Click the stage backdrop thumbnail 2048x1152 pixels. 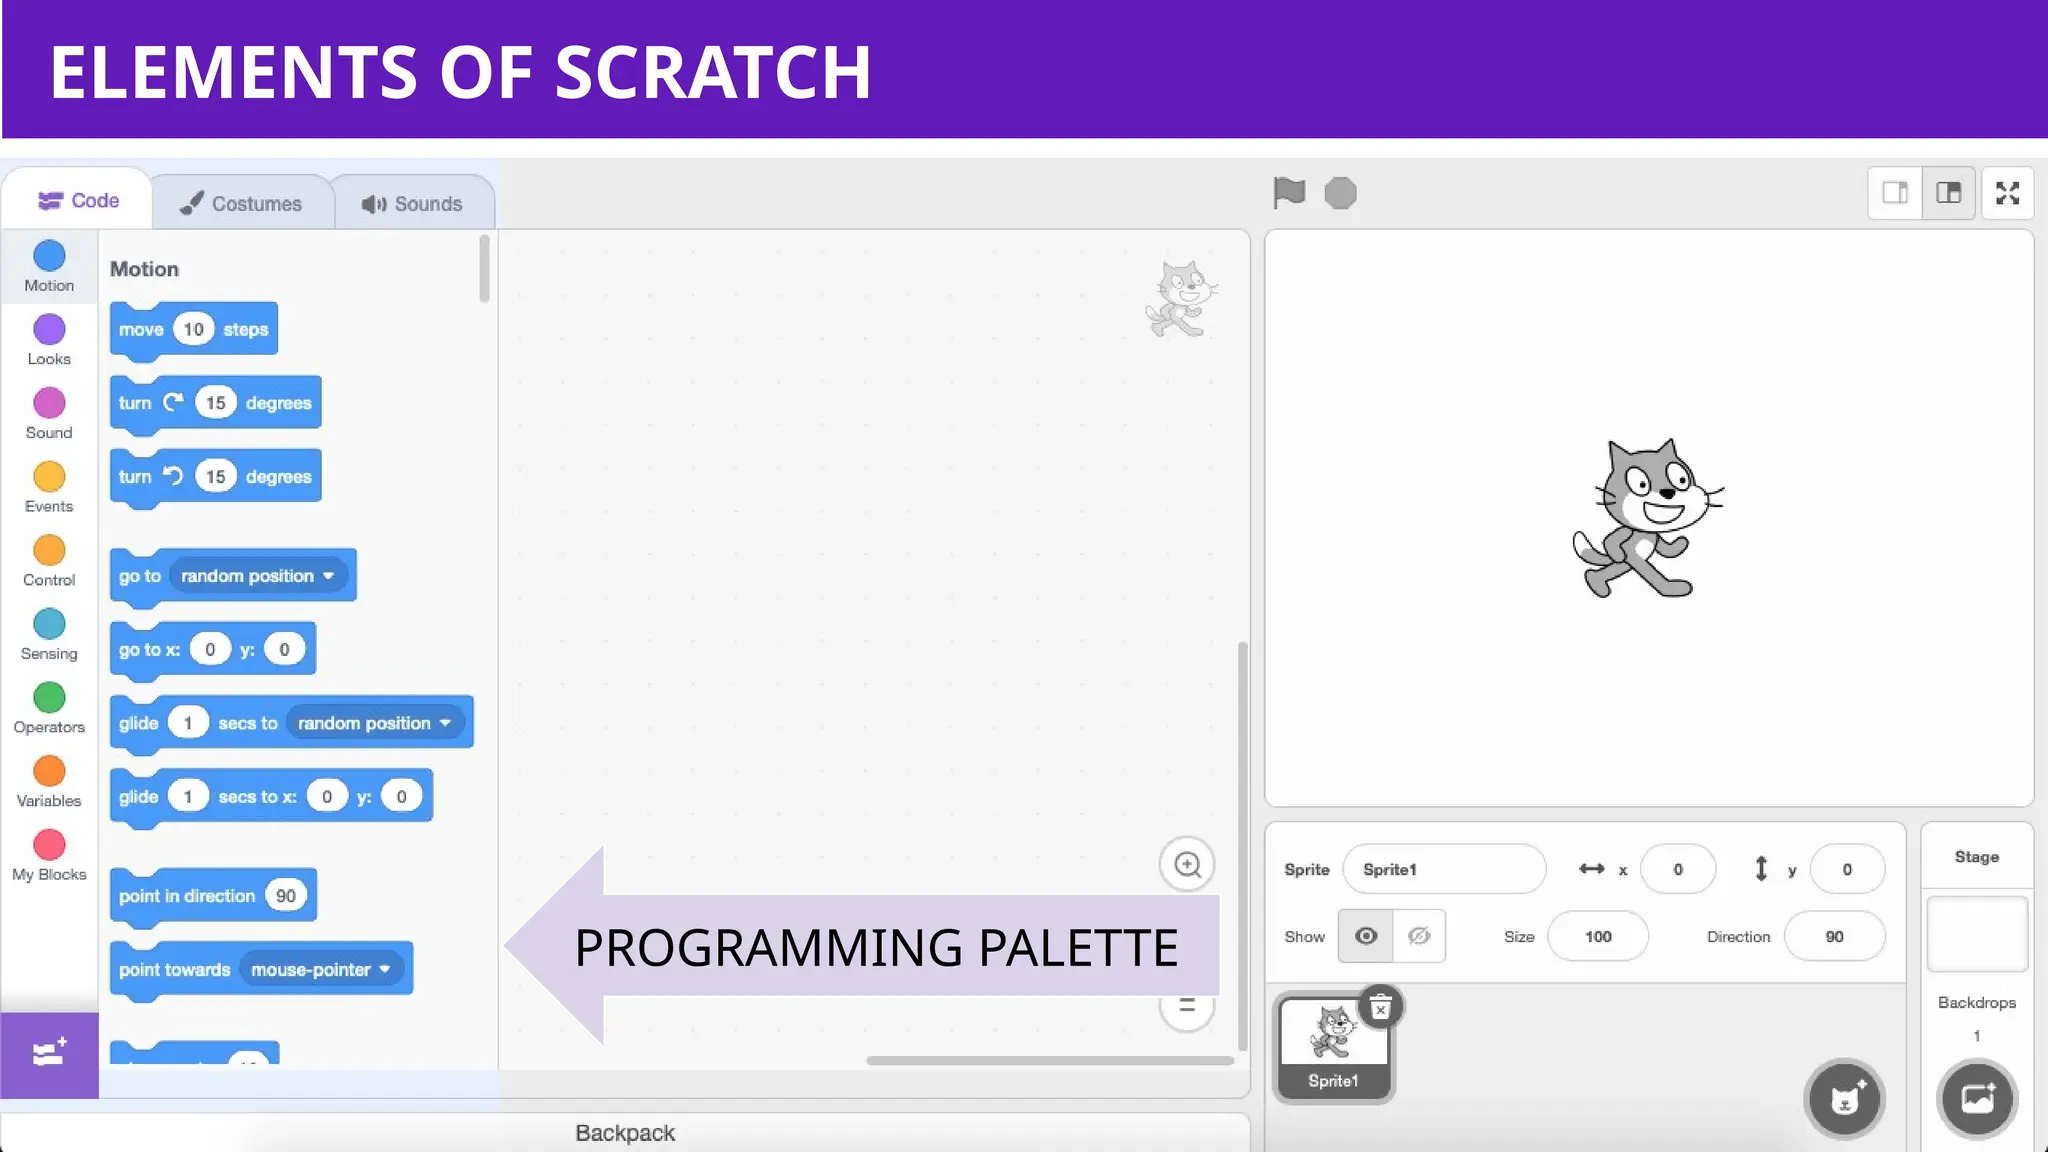[1977, 934]
